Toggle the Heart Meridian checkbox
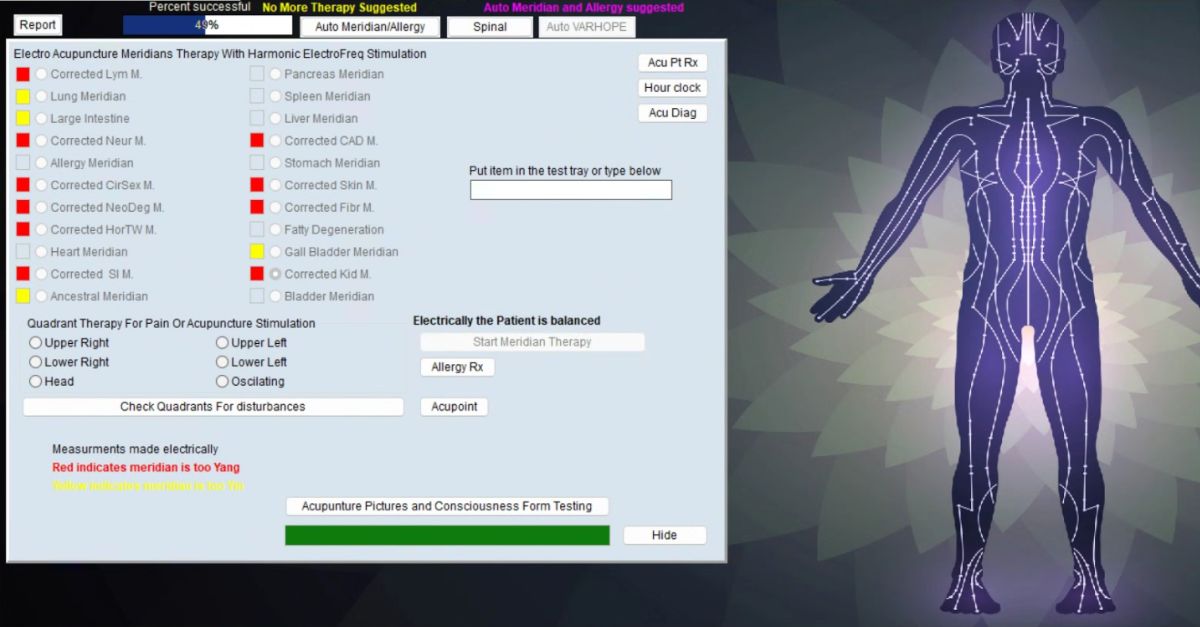Screen dimensions: 1200x627 23,252
